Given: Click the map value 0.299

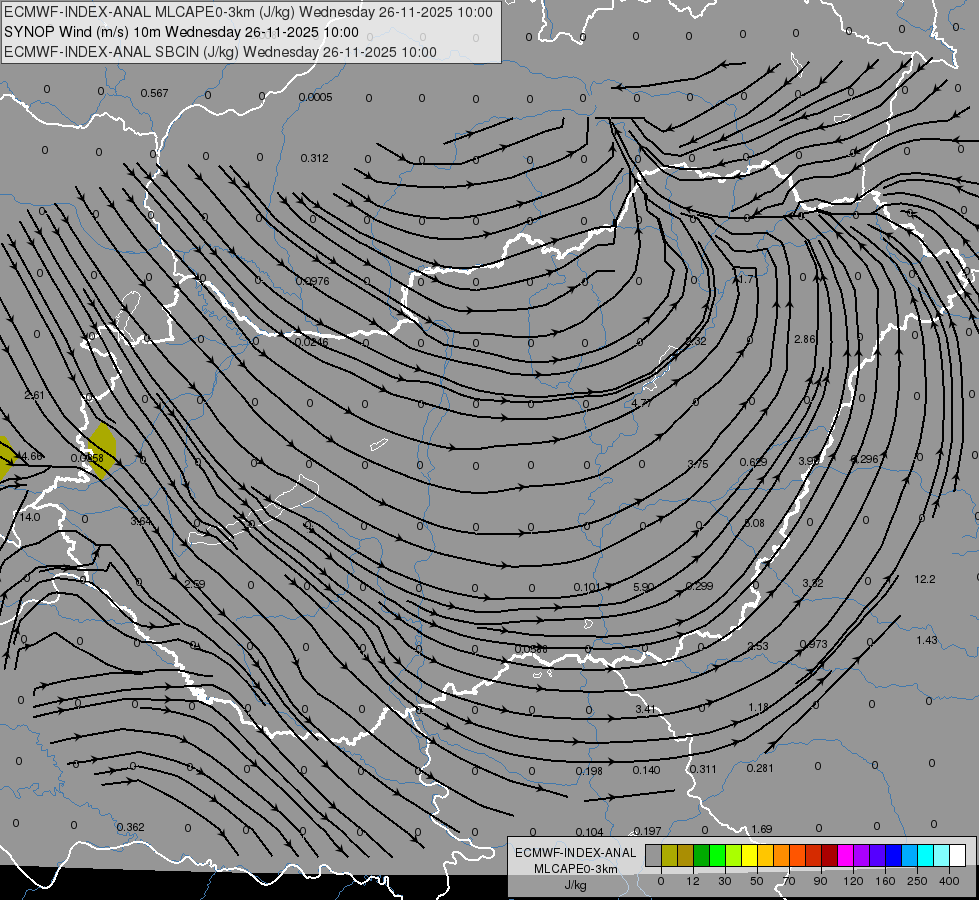Looking at the screenshot, I should (x=699, y=586).
